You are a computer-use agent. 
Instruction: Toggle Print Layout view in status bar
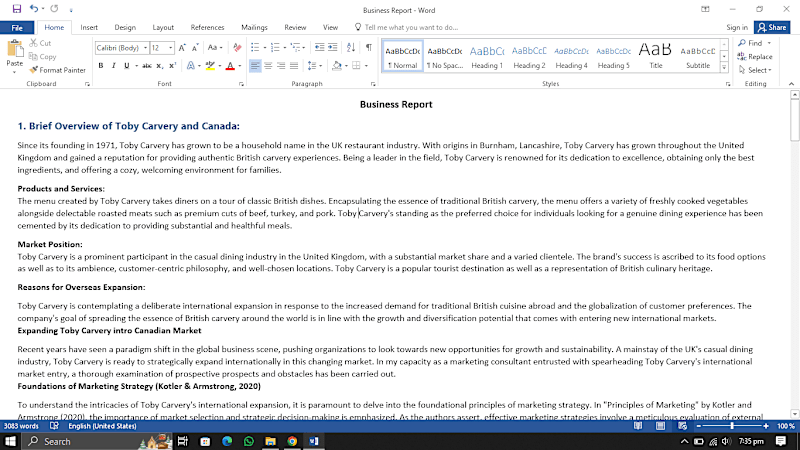(x=660, y=426)
